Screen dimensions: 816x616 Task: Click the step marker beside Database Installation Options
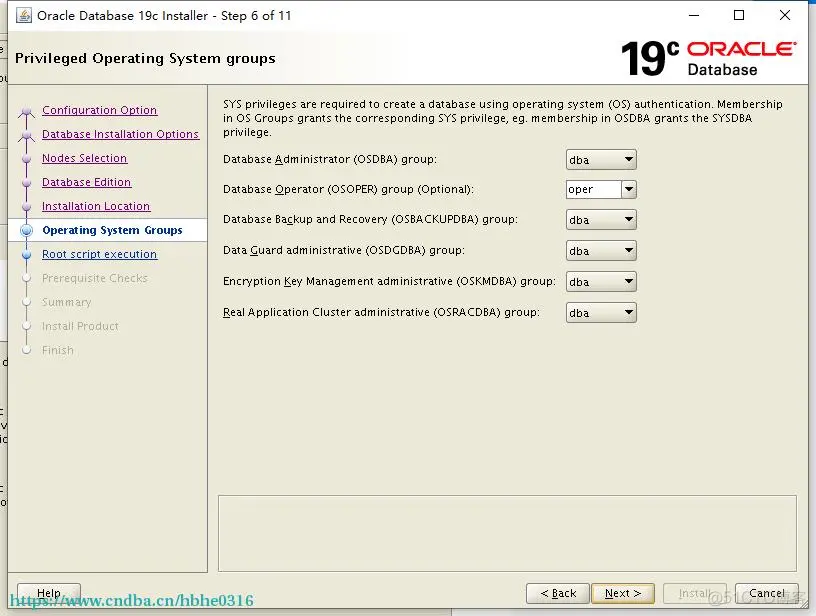[27, 136]
